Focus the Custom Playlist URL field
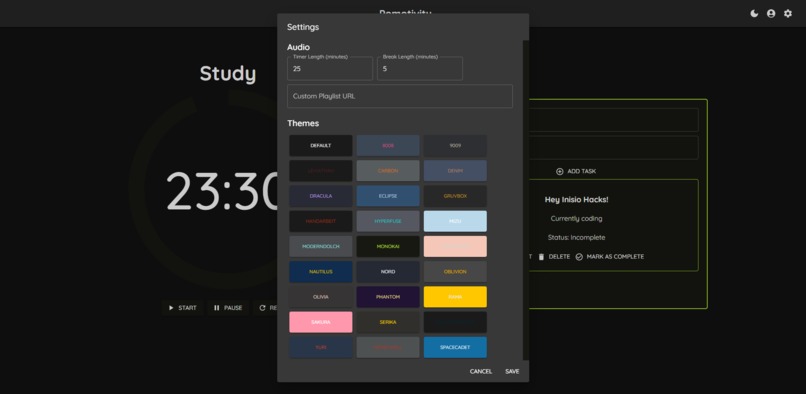806x394 pixels. pos(400,96)
